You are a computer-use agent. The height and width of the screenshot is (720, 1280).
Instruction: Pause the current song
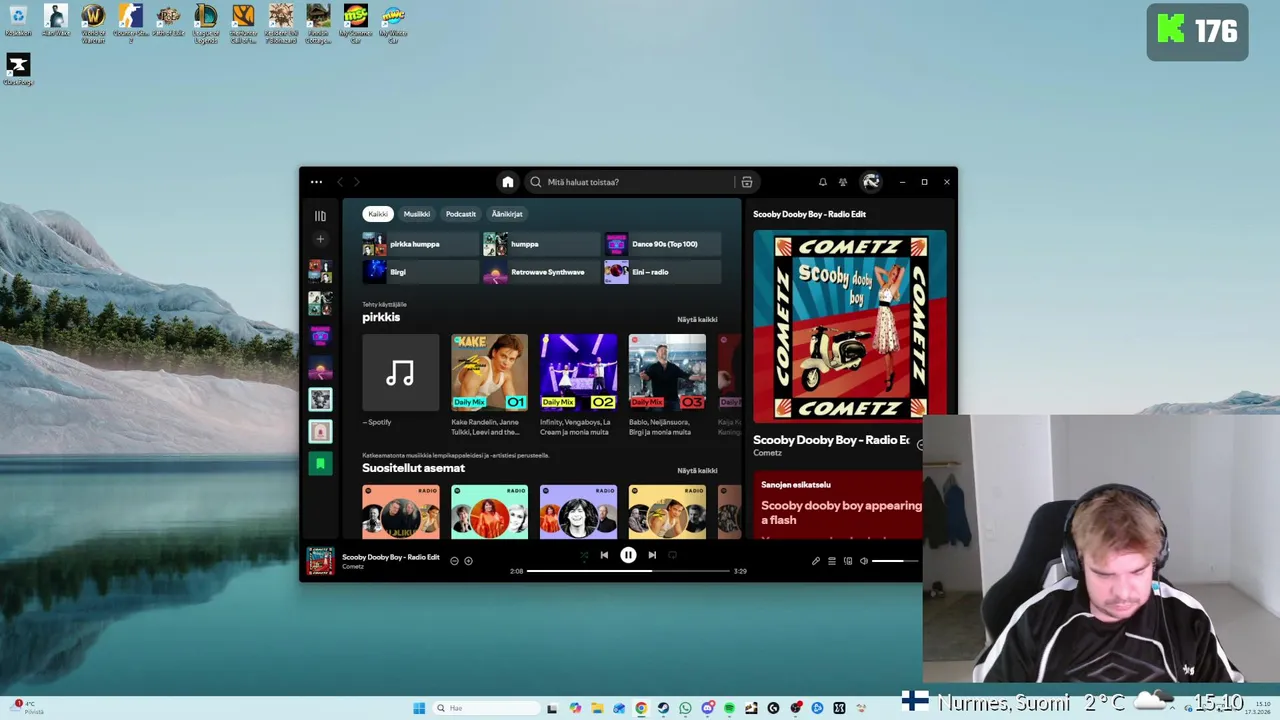click(x=628, y=555)
